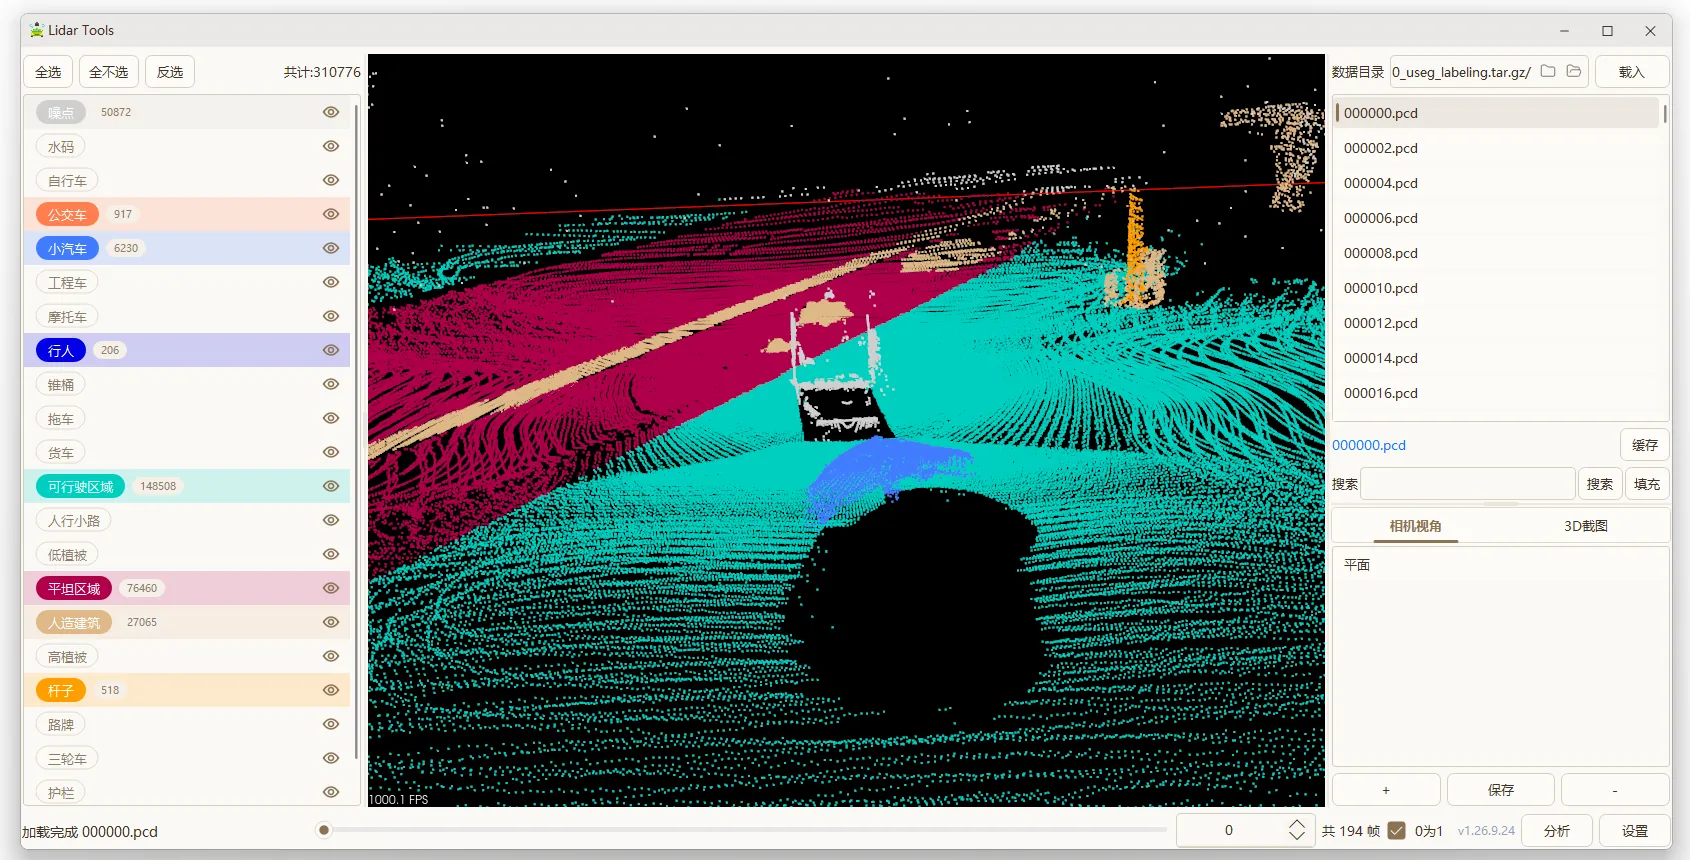This screenshot has width=1690, height=860.
Task: Toggle the 0为1 checkbox
Action: [1397, 831]
